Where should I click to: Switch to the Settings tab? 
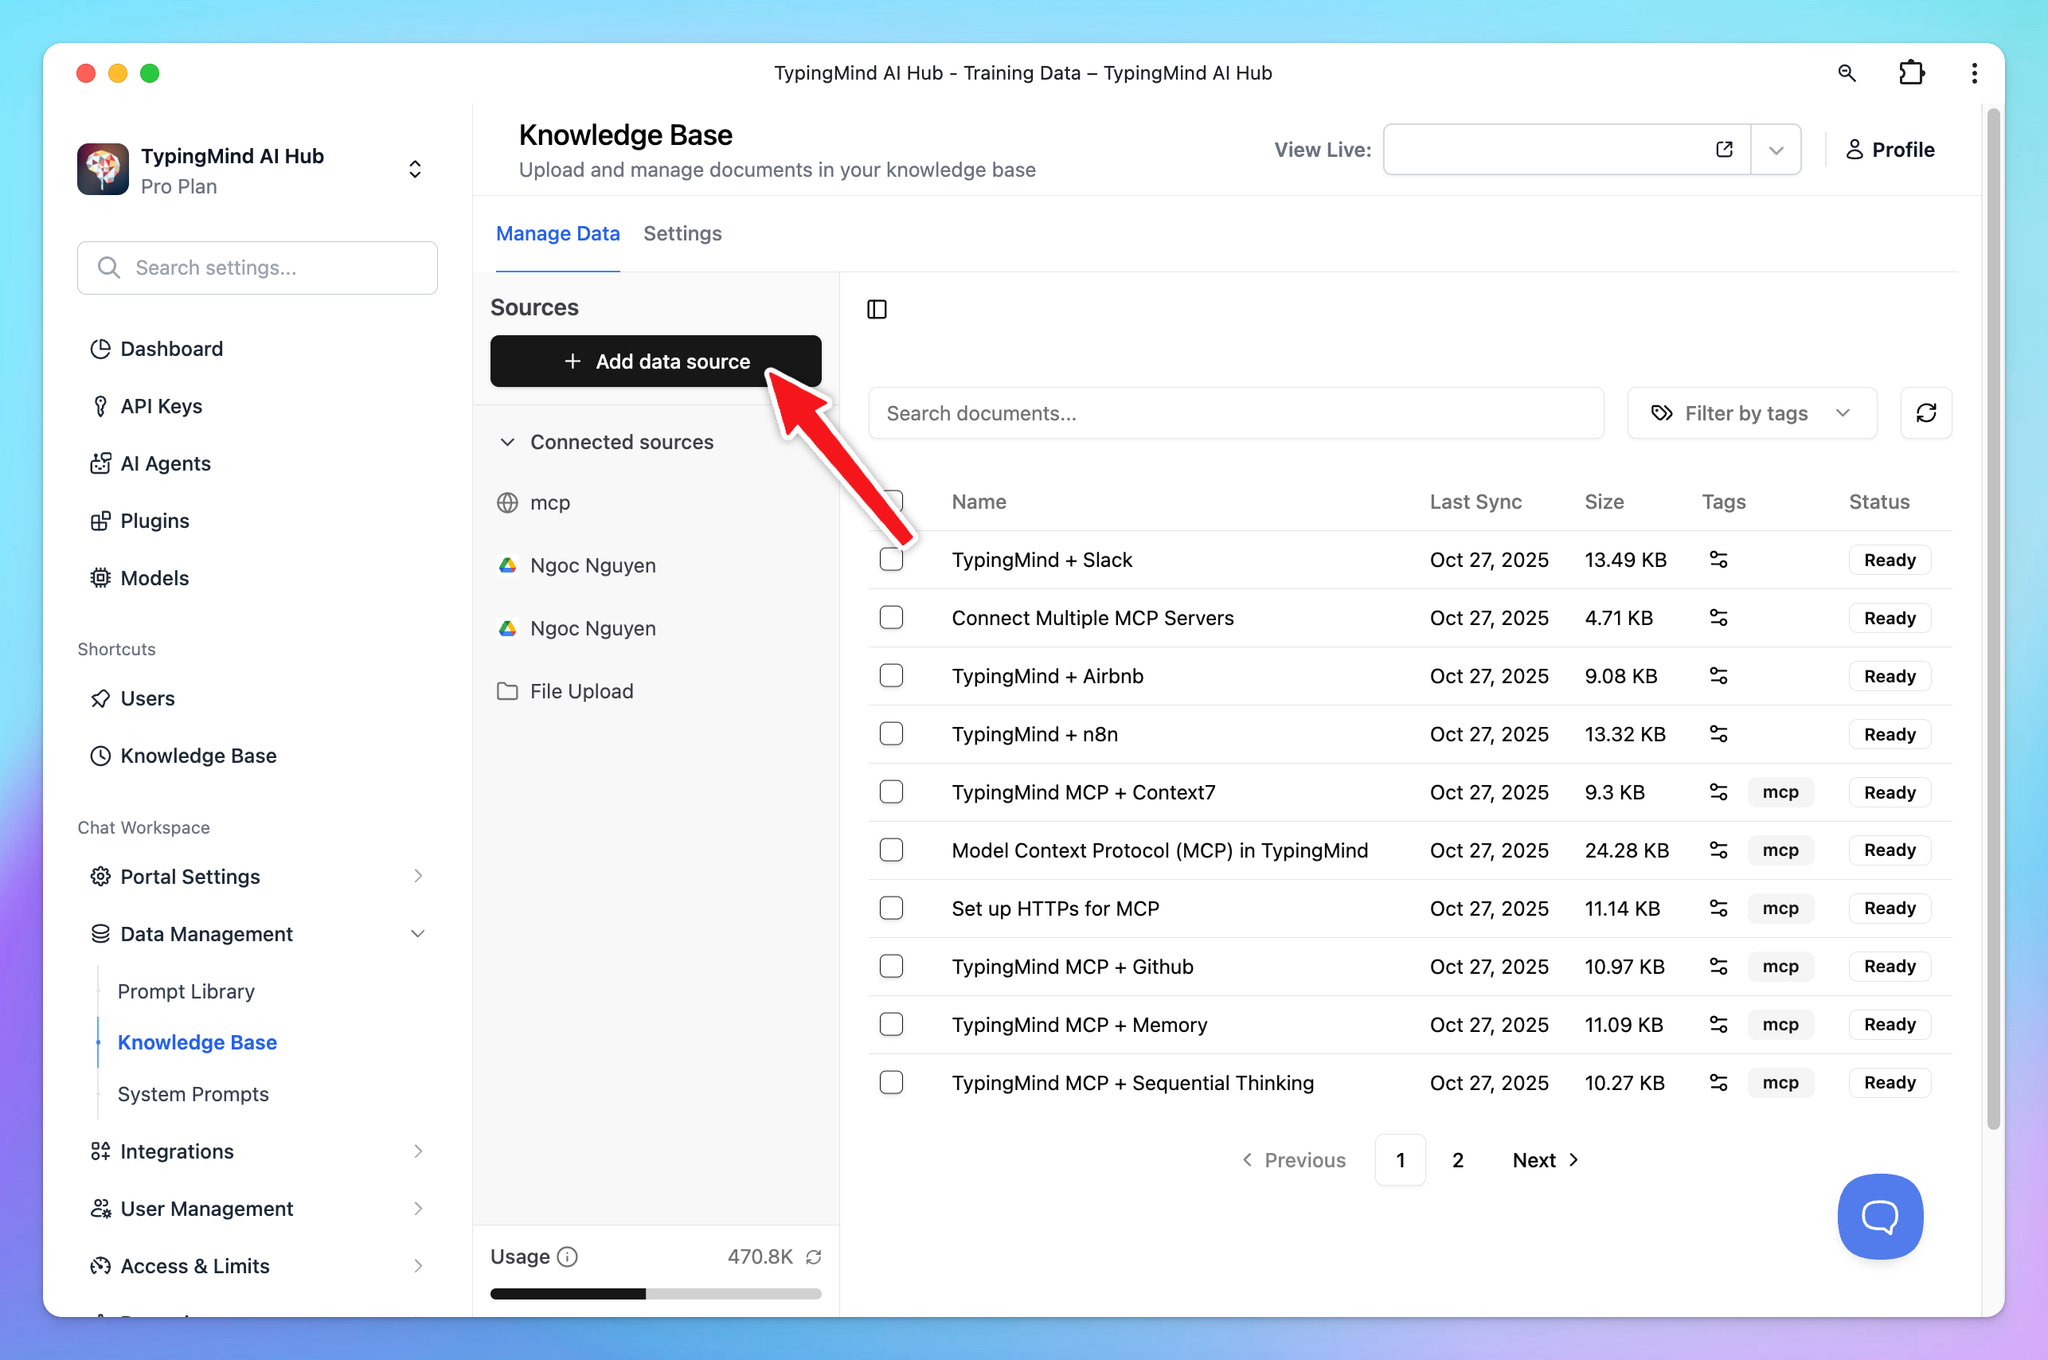(682, 233)
